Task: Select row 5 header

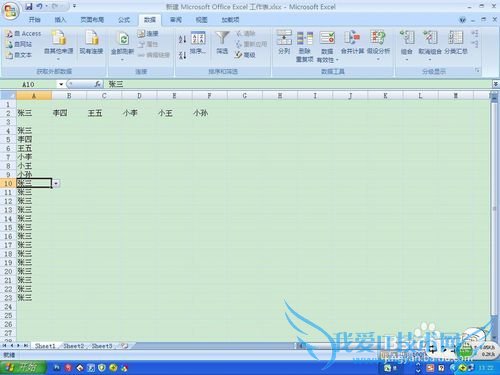Action: (8, 139)
